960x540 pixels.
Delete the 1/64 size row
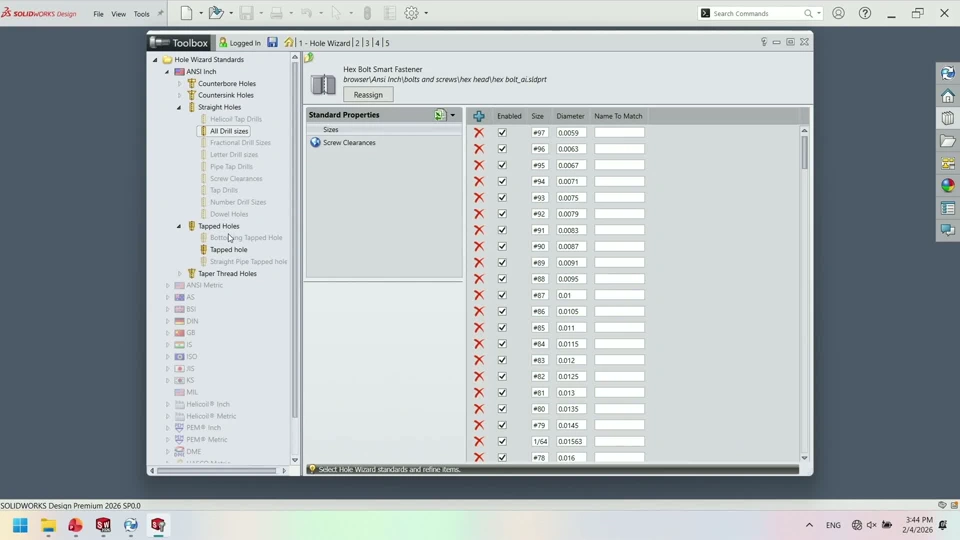tap(479, 441)
